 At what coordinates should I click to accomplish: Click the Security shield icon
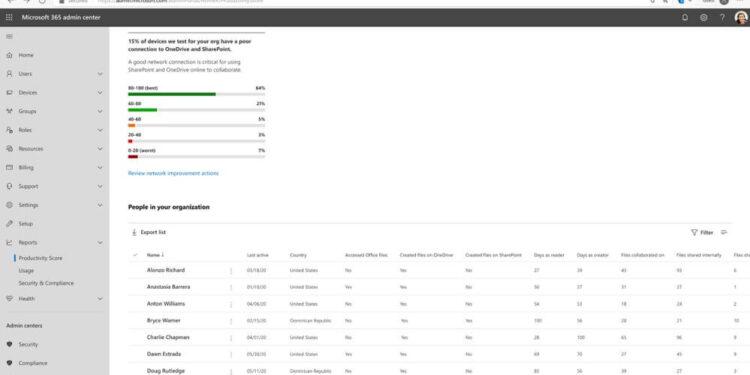point(9,344)
